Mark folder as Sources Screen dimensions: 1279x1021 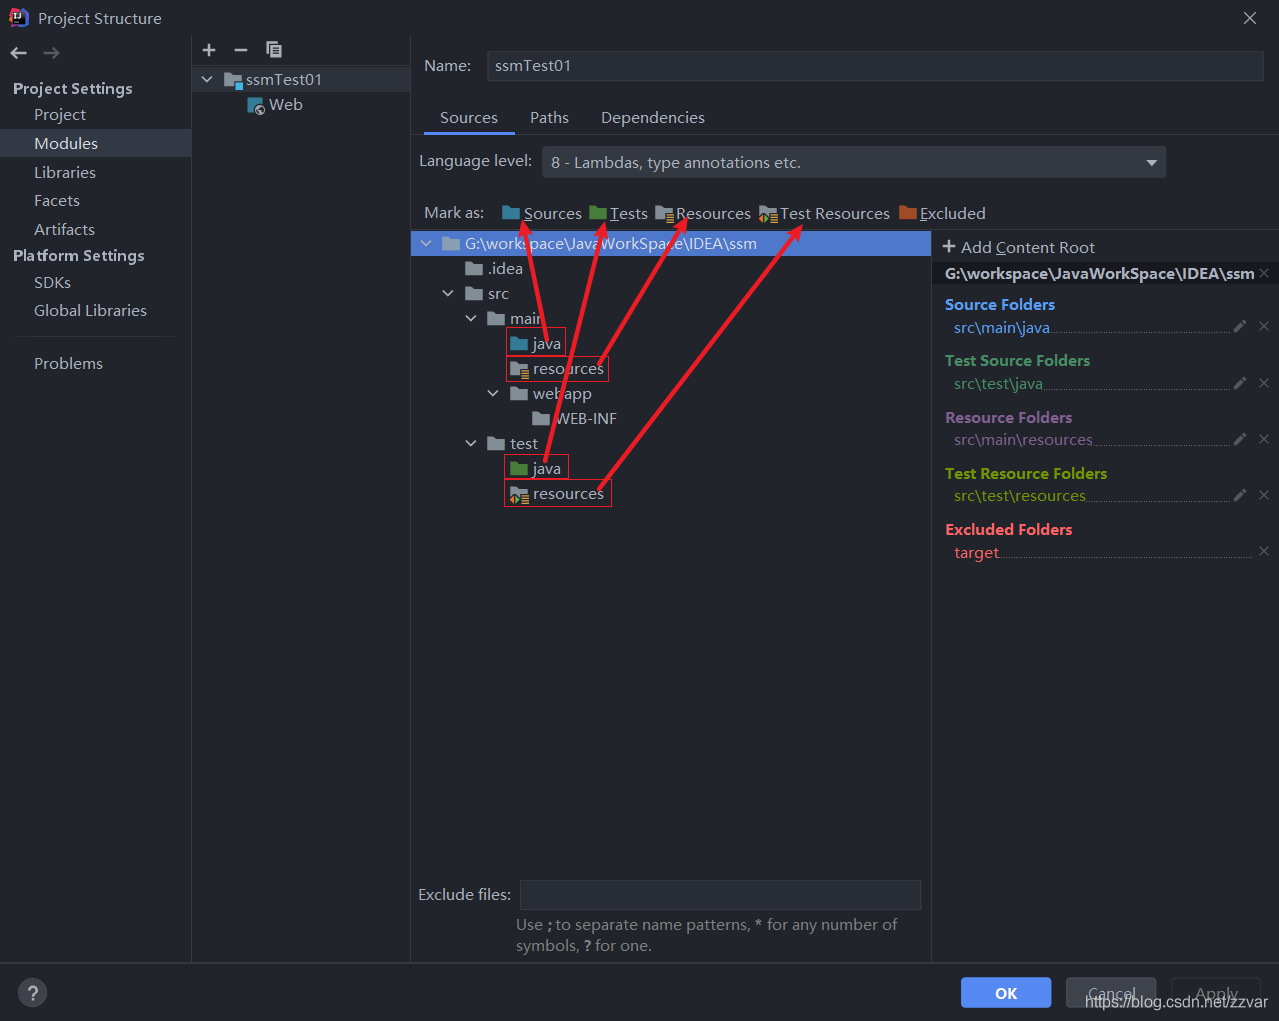[541, 213]
